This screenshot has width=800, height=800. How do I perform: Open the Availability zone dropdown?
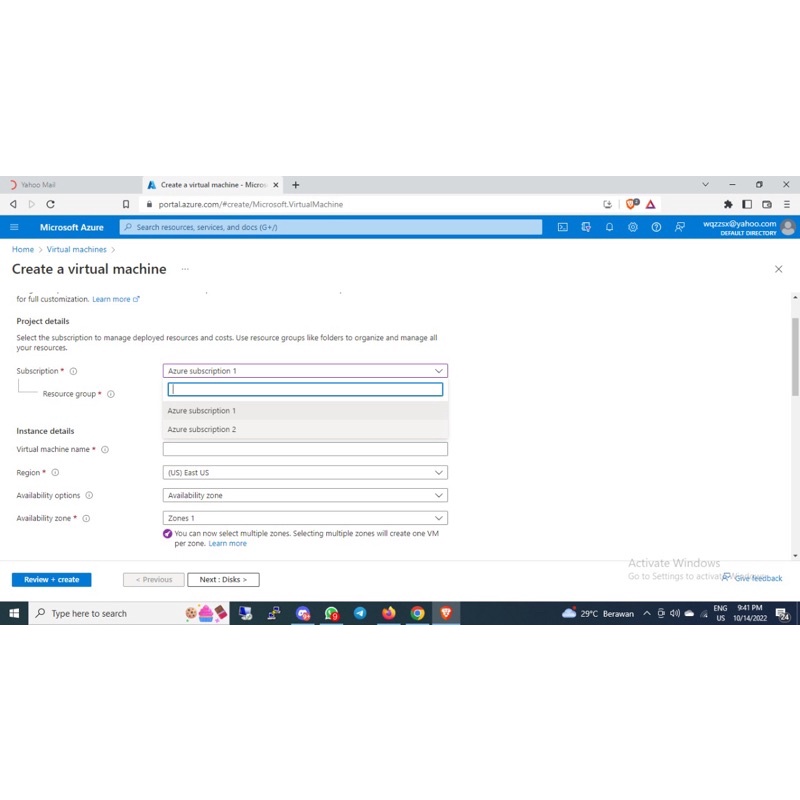tap(305, 518)
